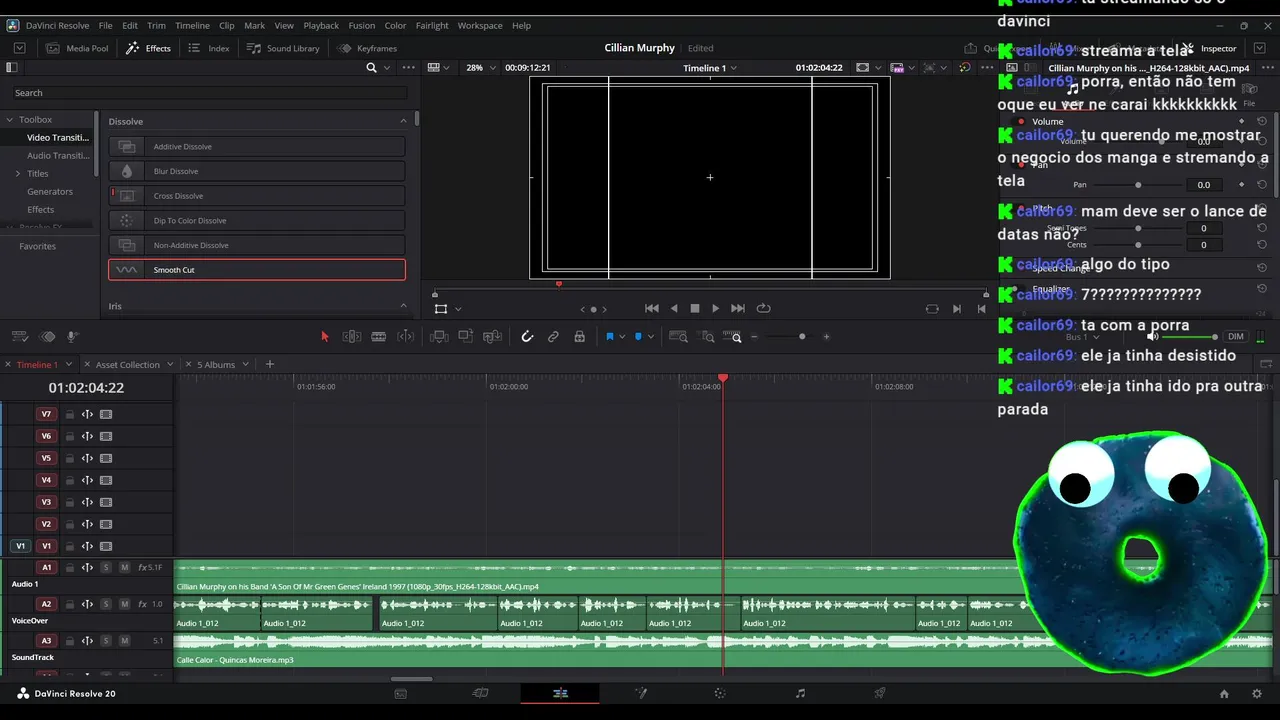Screen dimensions: 1280x720
Task: Switch to the Color page icon
Action: pos(720,693)
